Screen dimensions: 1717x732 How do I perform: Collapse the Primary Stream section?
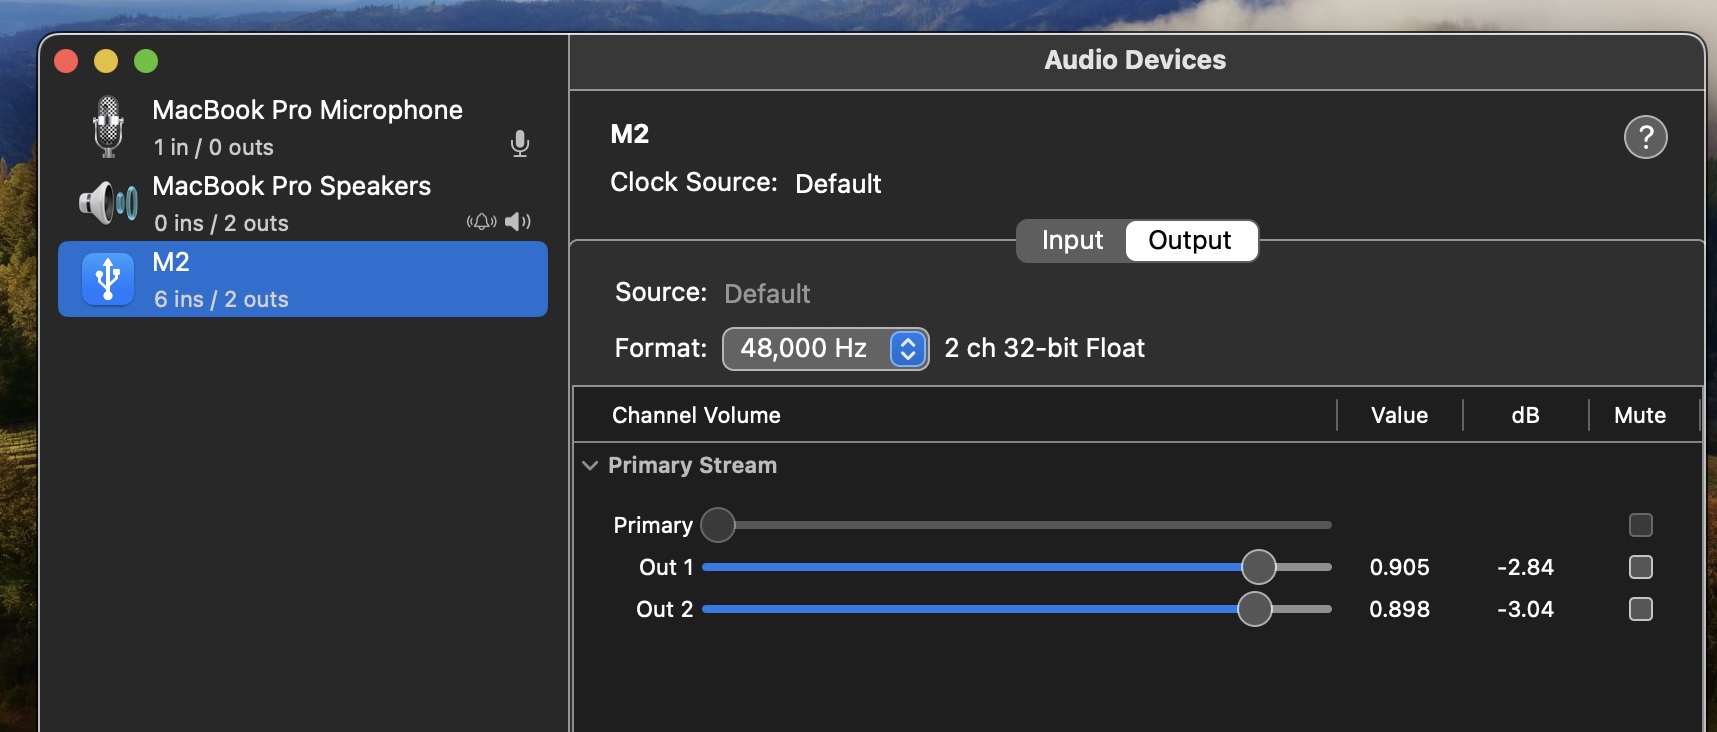coord(590,466)
